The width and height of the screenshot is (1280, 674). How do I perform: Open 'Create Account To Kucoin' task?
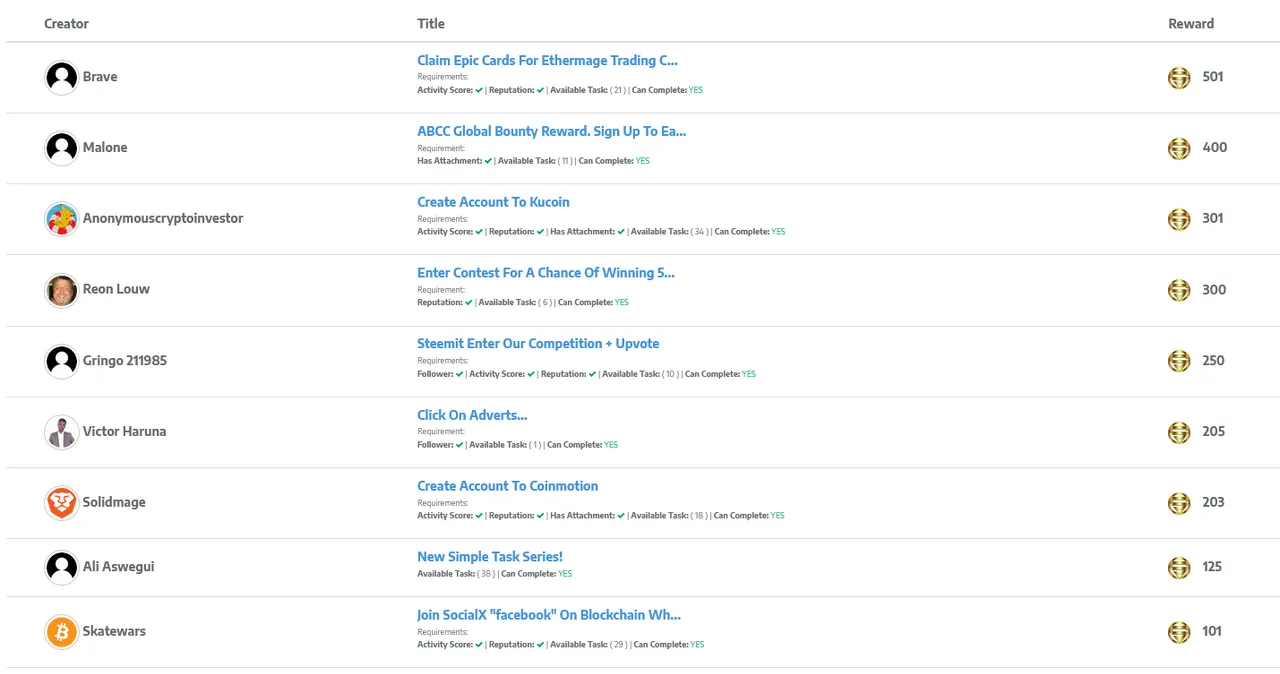point(493,202)
